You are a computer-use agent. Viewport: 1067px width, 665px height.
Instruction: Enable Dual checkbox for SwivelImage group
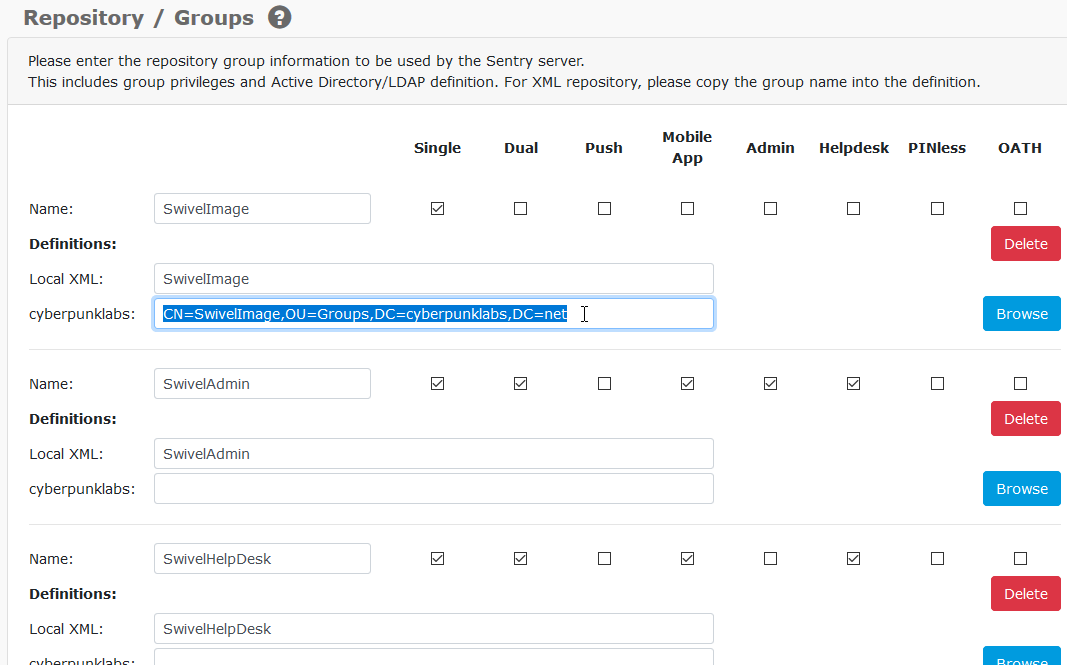tap(520, 209)
